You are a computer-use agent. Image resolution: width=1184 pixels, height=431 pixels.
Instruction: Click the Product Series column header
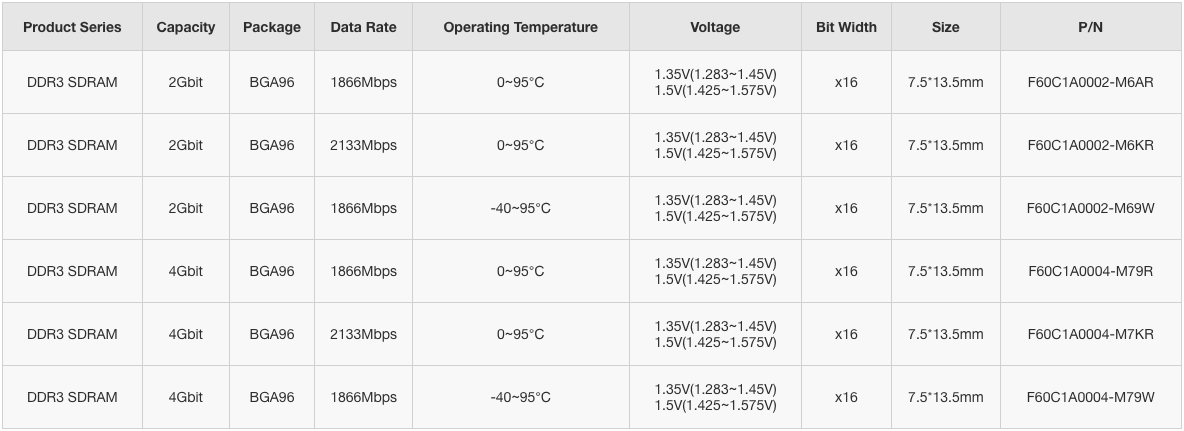pyautogui.click(x=72, y=27)
